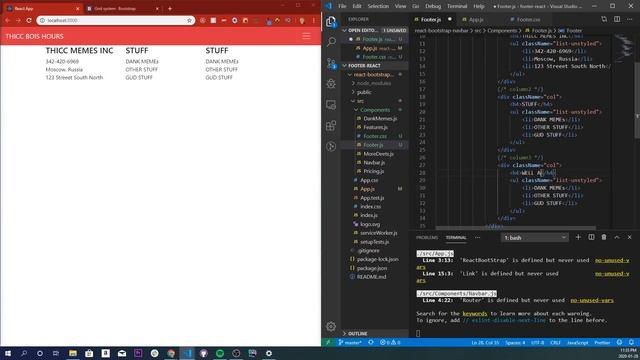Click the keywords link in terminal
Viewport: 640px width, 360px height.
(x=474, y=313)
